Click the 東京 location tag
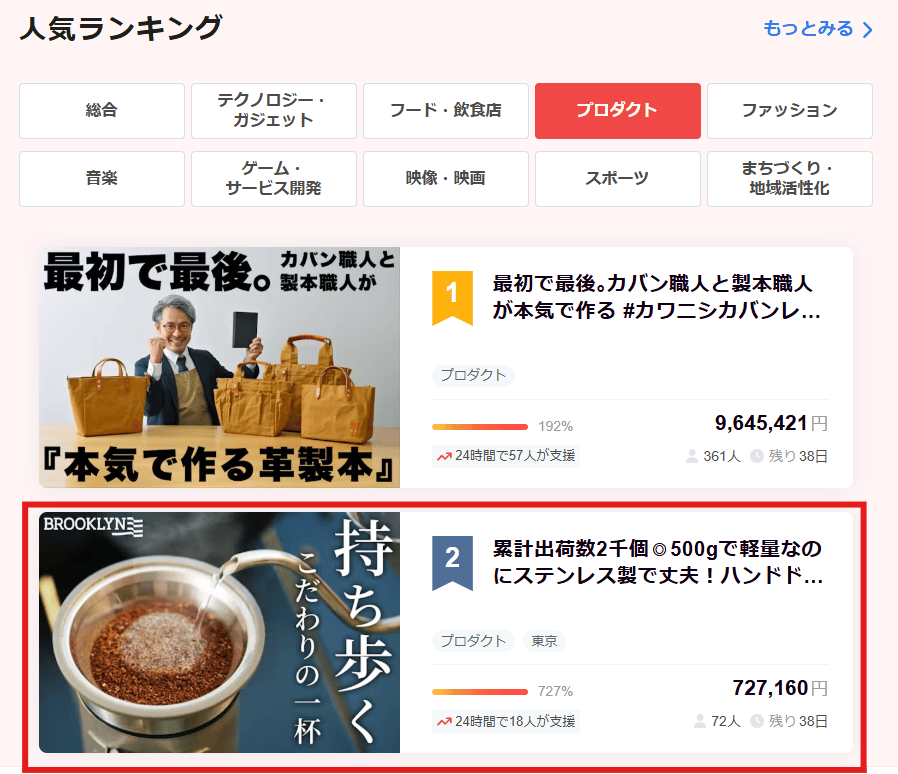Image resolution: width=898 pixels, height=774 pixels. 544,641
